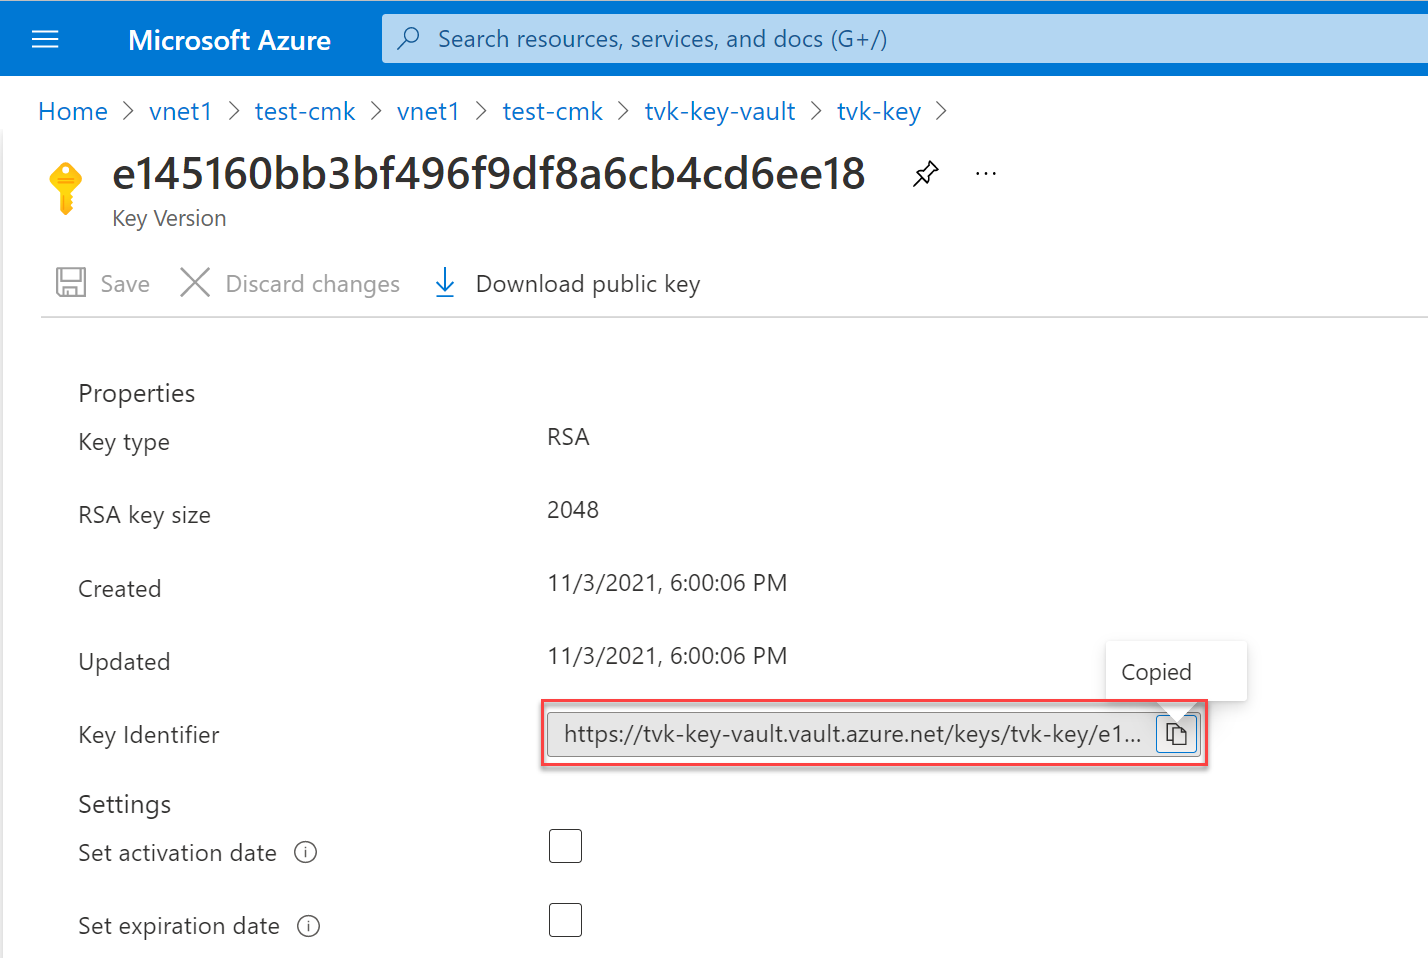Click the yellow key resource icon

click(x=66, y=188)
